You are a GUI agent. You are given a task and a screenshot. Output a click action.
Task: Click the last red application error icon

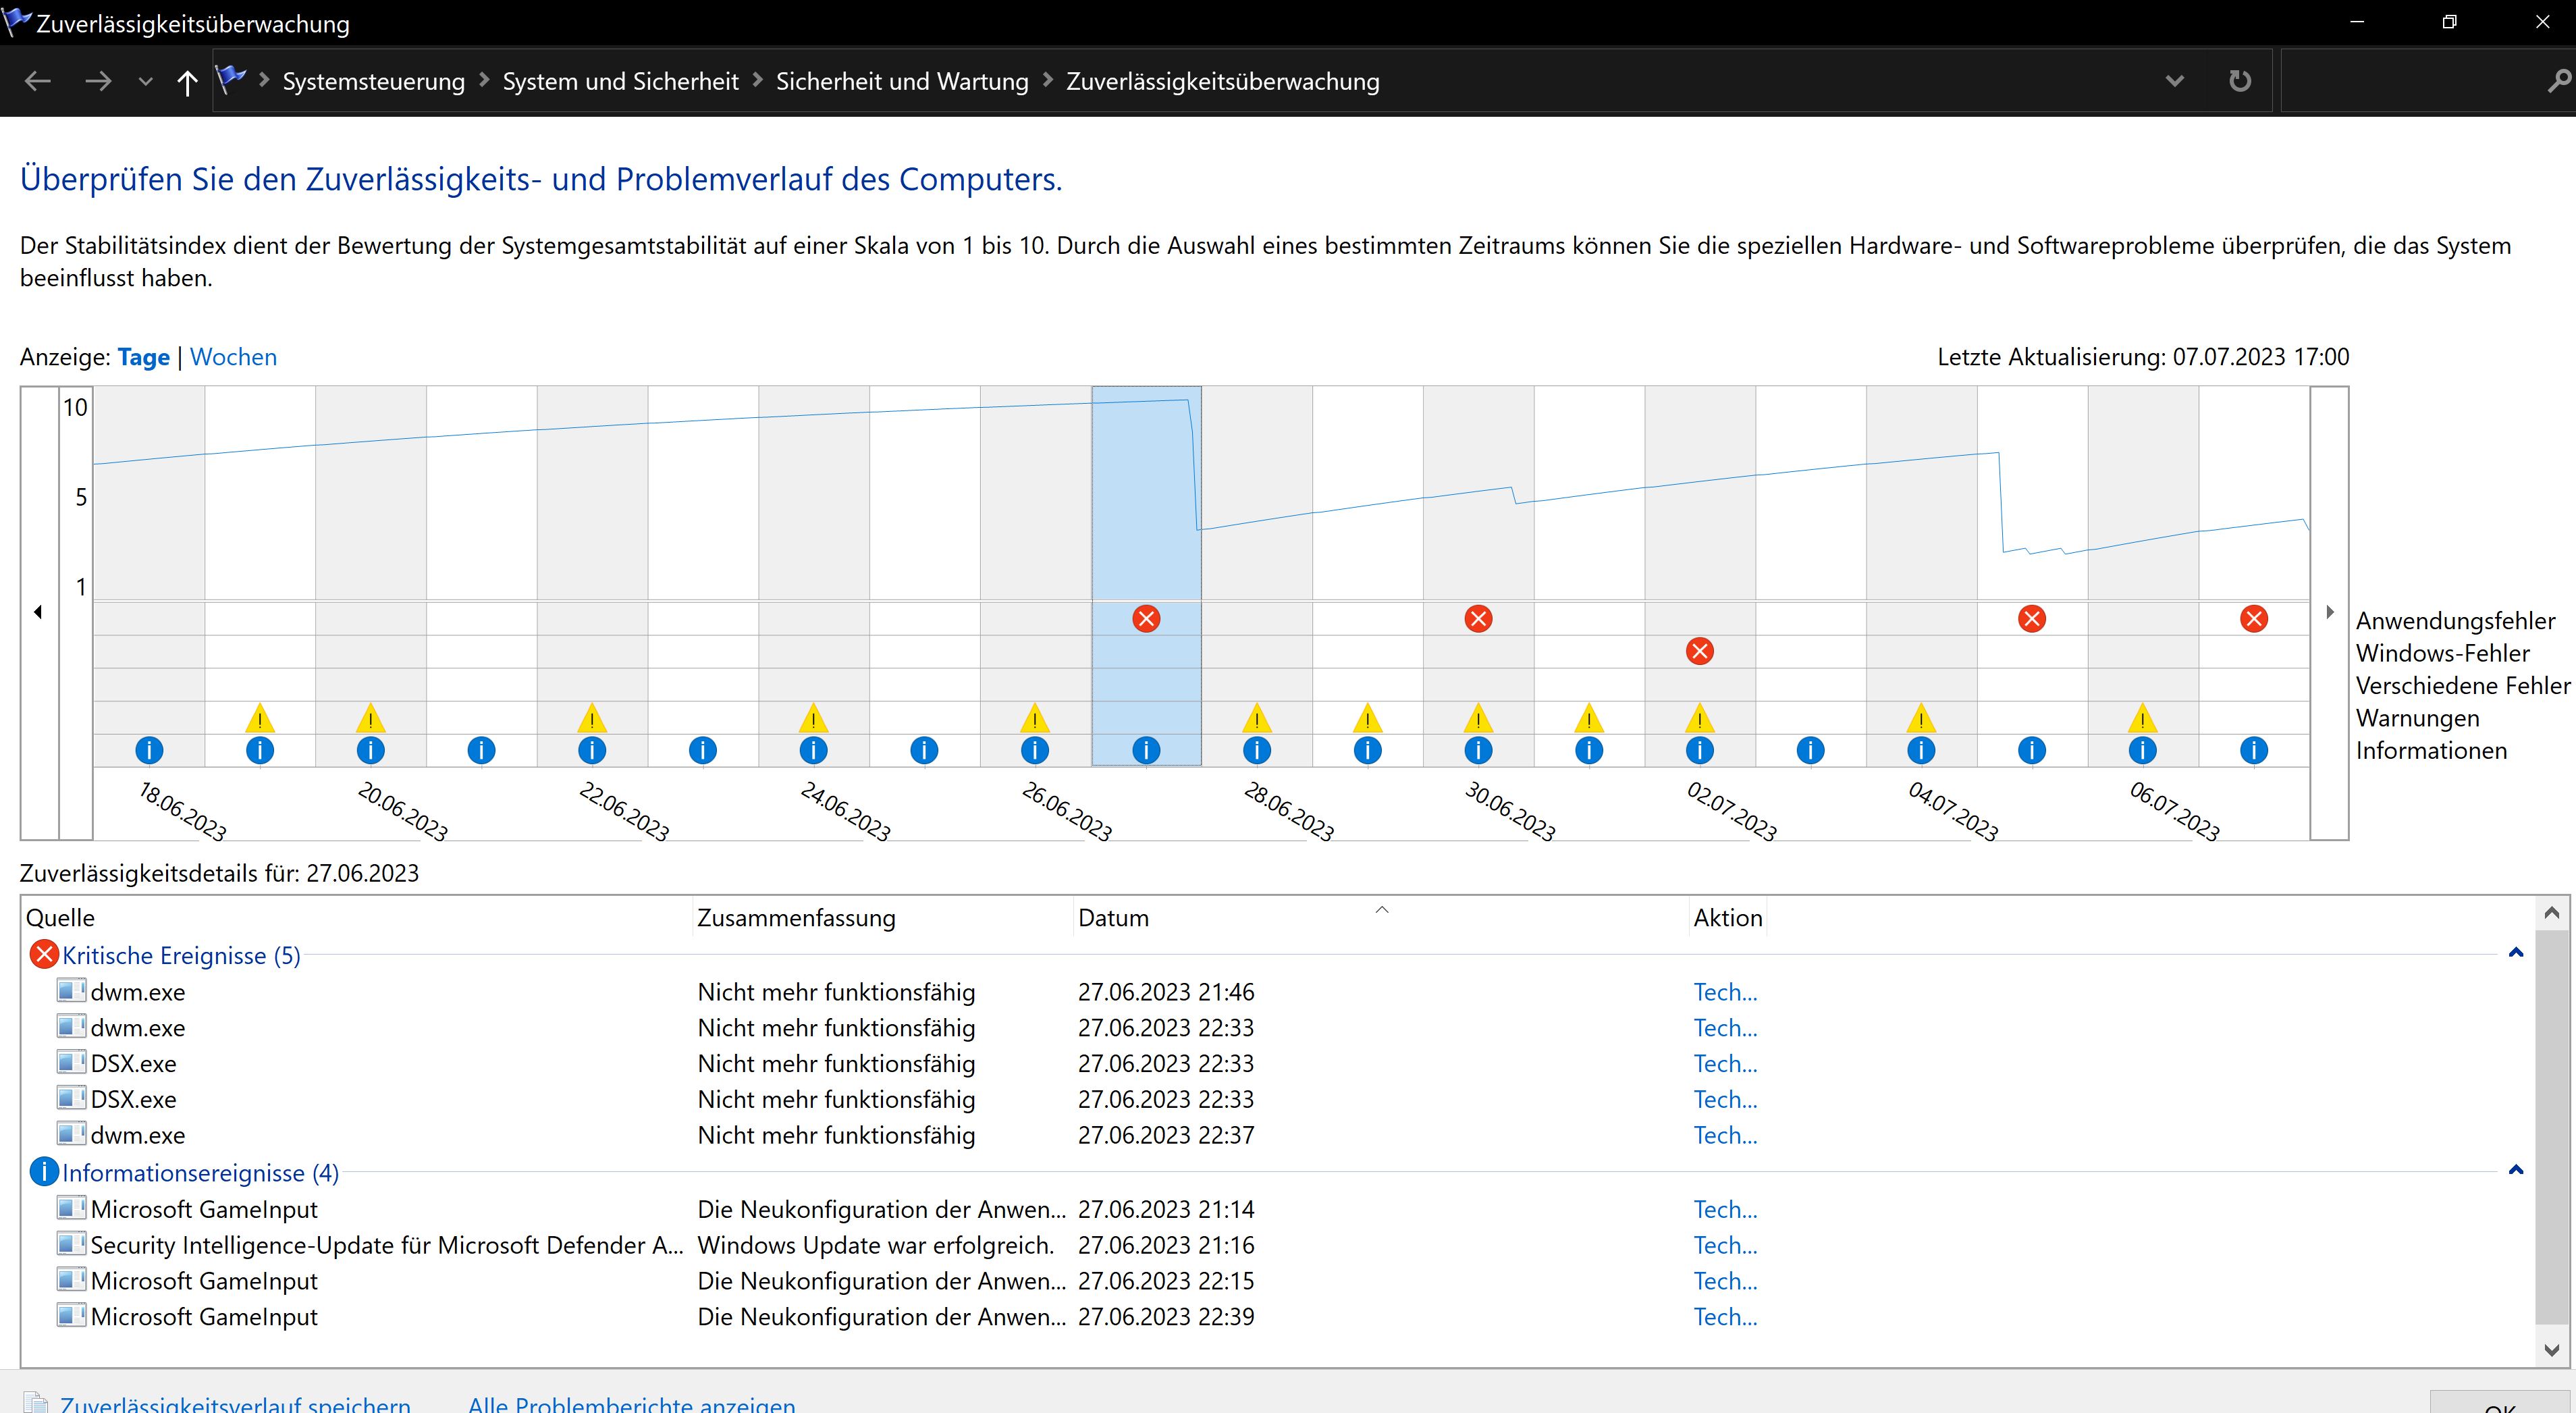(x=2253, y=619)
